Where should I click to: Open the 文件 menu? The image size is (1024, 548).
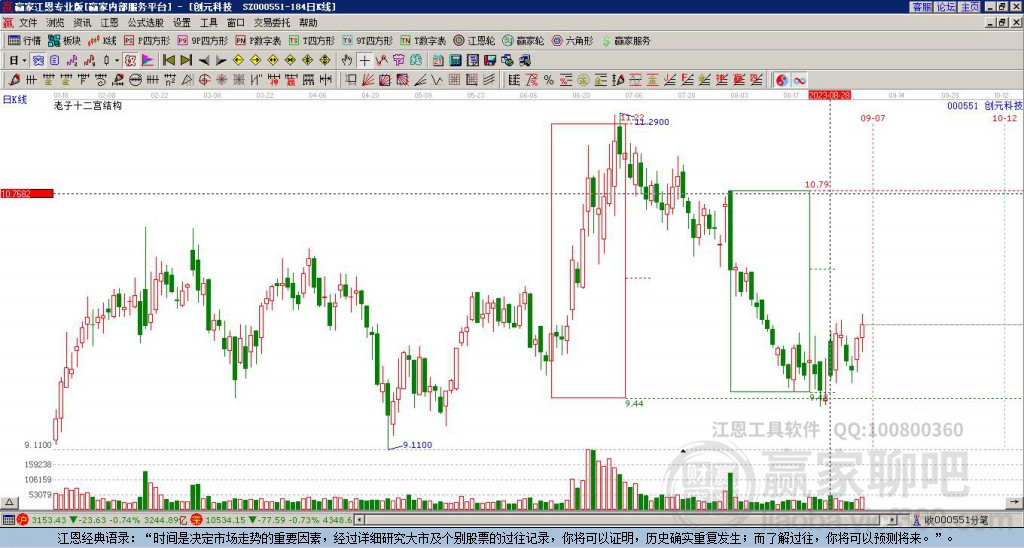(28, 23)
